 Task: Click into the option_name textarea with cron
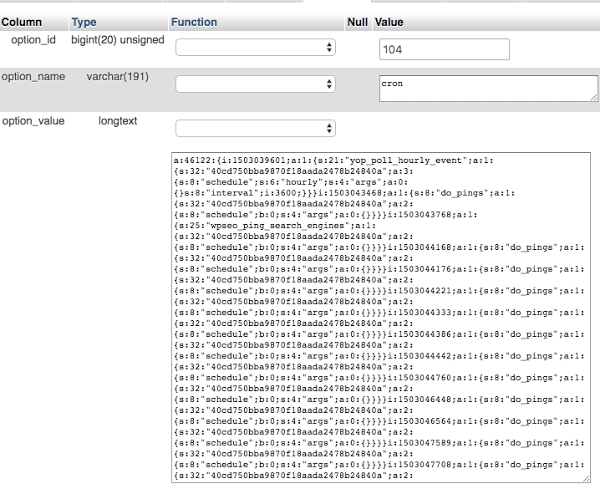pyautogui.click(x=487, y=88)
